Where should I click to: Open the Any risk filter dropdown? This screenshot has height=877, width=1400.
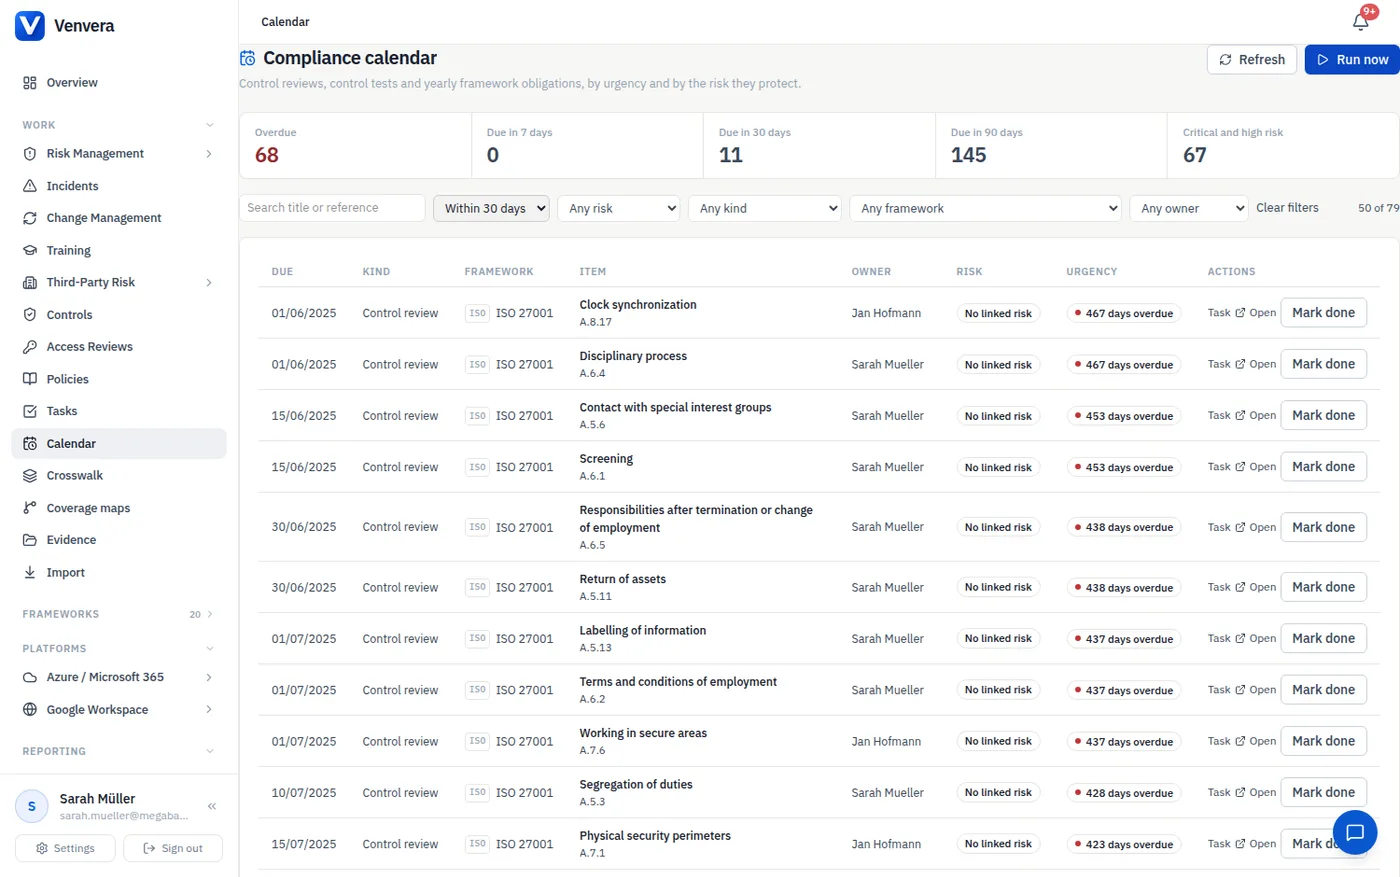618,208
